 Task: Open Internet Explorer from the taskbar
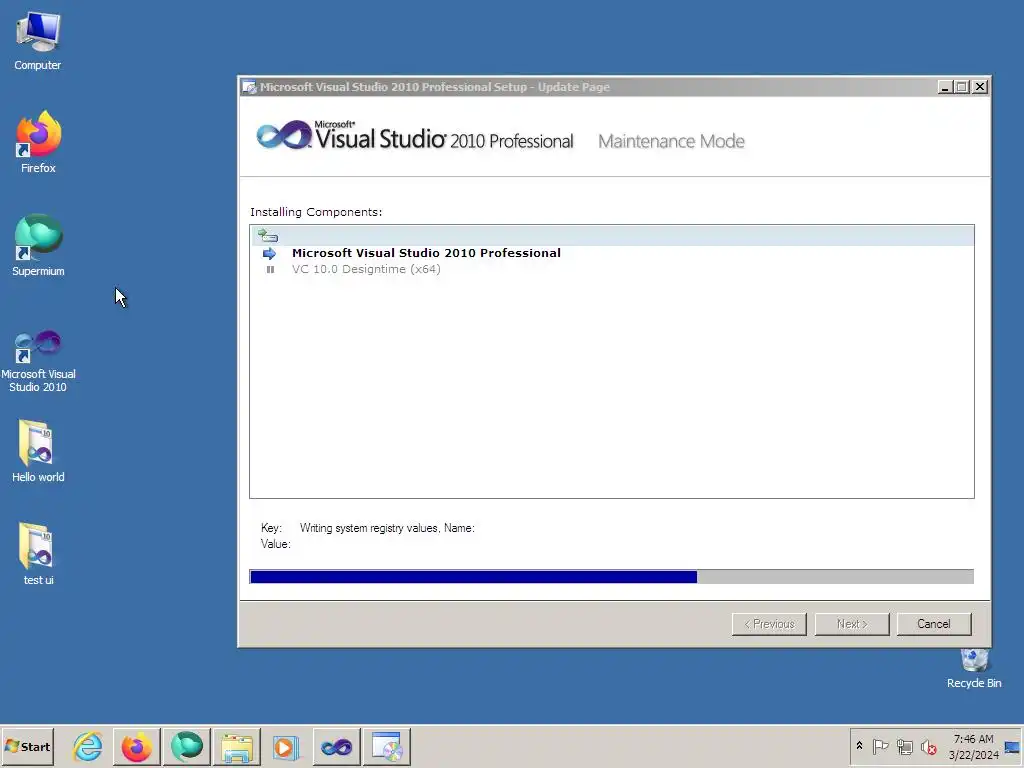(x=88, y=746)
